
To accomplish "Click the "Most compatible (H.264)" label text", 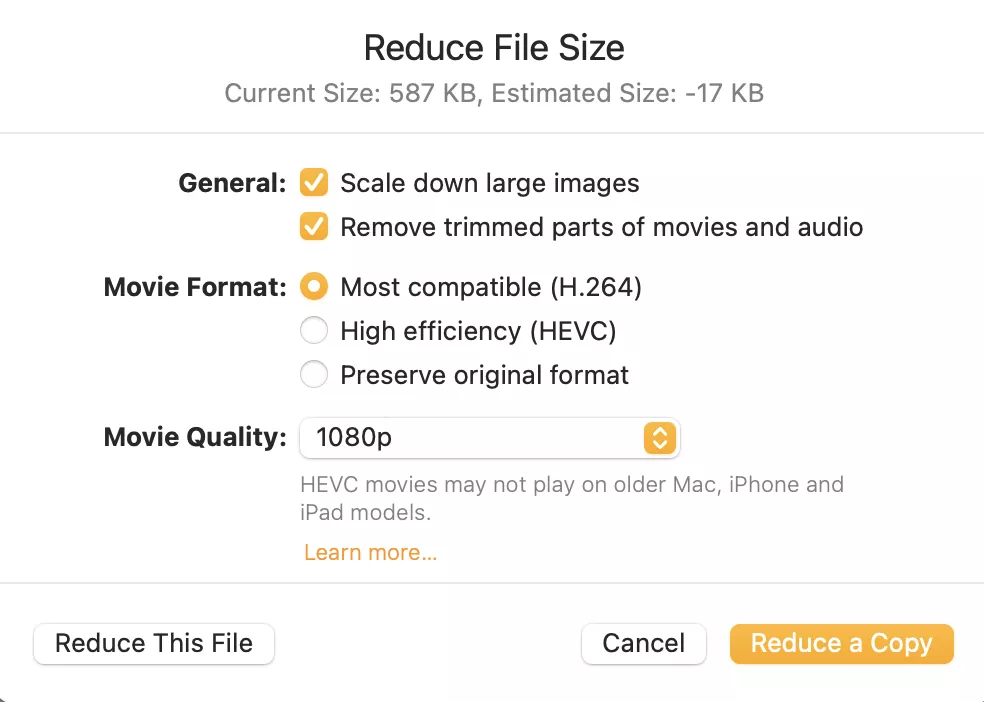I will (491, 287).
